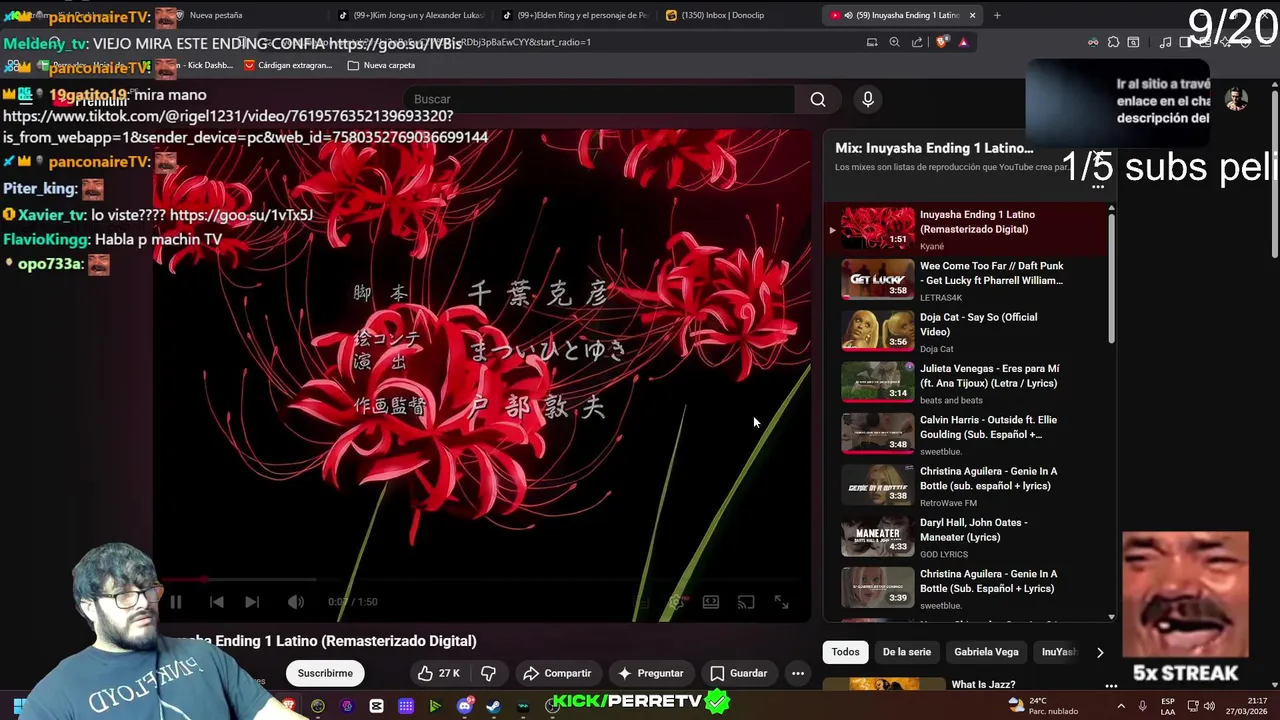Select the De la serie chip

[906, 652]
